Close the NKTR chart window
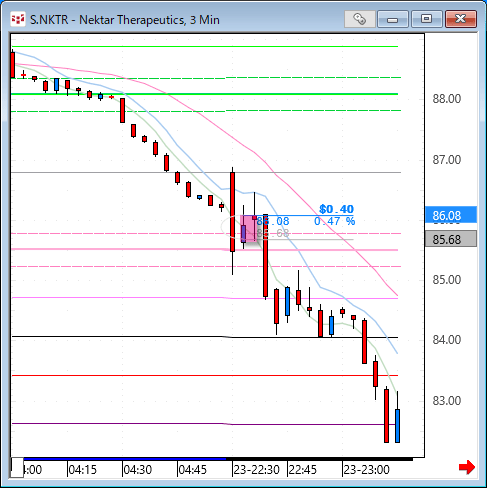This screenshot has height=488, width=487. (461, 19)
